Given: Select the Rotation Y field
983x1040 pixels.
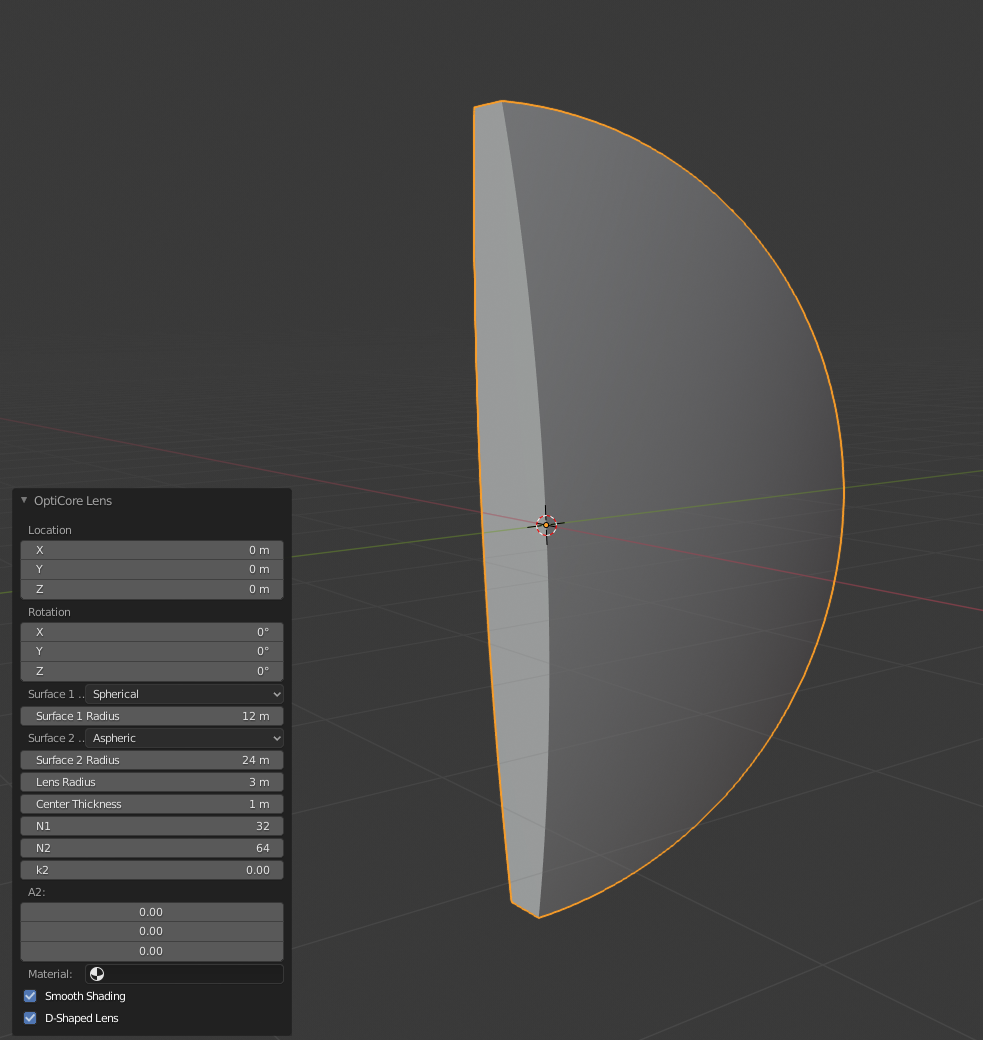Looking at the screenshot, I should [152, 651].
